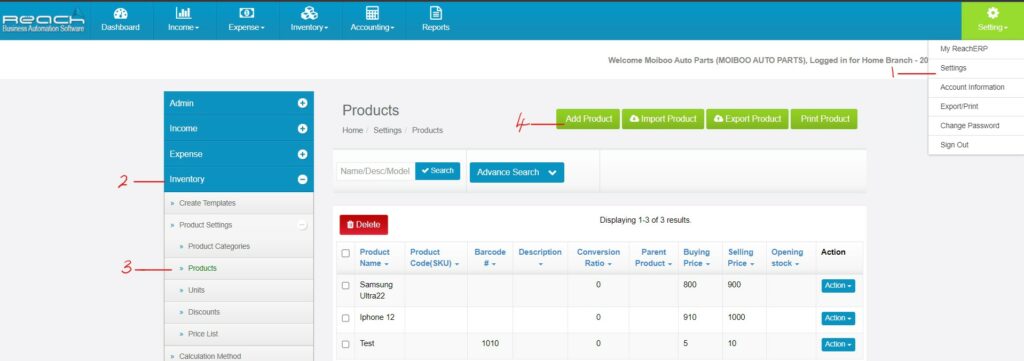Viewport: 1024px width, 361px height.
Task: Sort by Conversion Ratio column
Action: (x=598, y=258)
